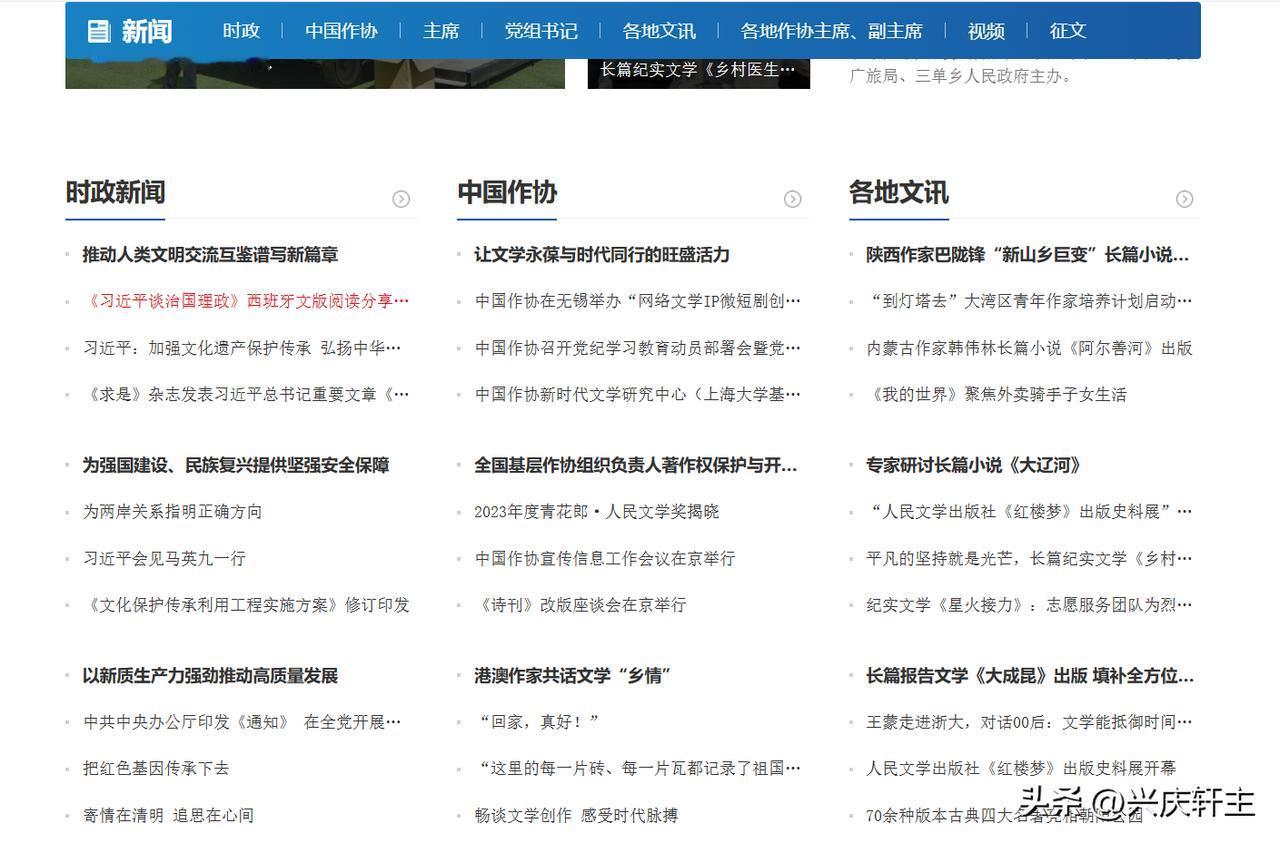Image resolution: width=1280 pixels, height=843 pixels.
Task: Click the 时政新闻 section heading
Action: click(x=115, y=192)
